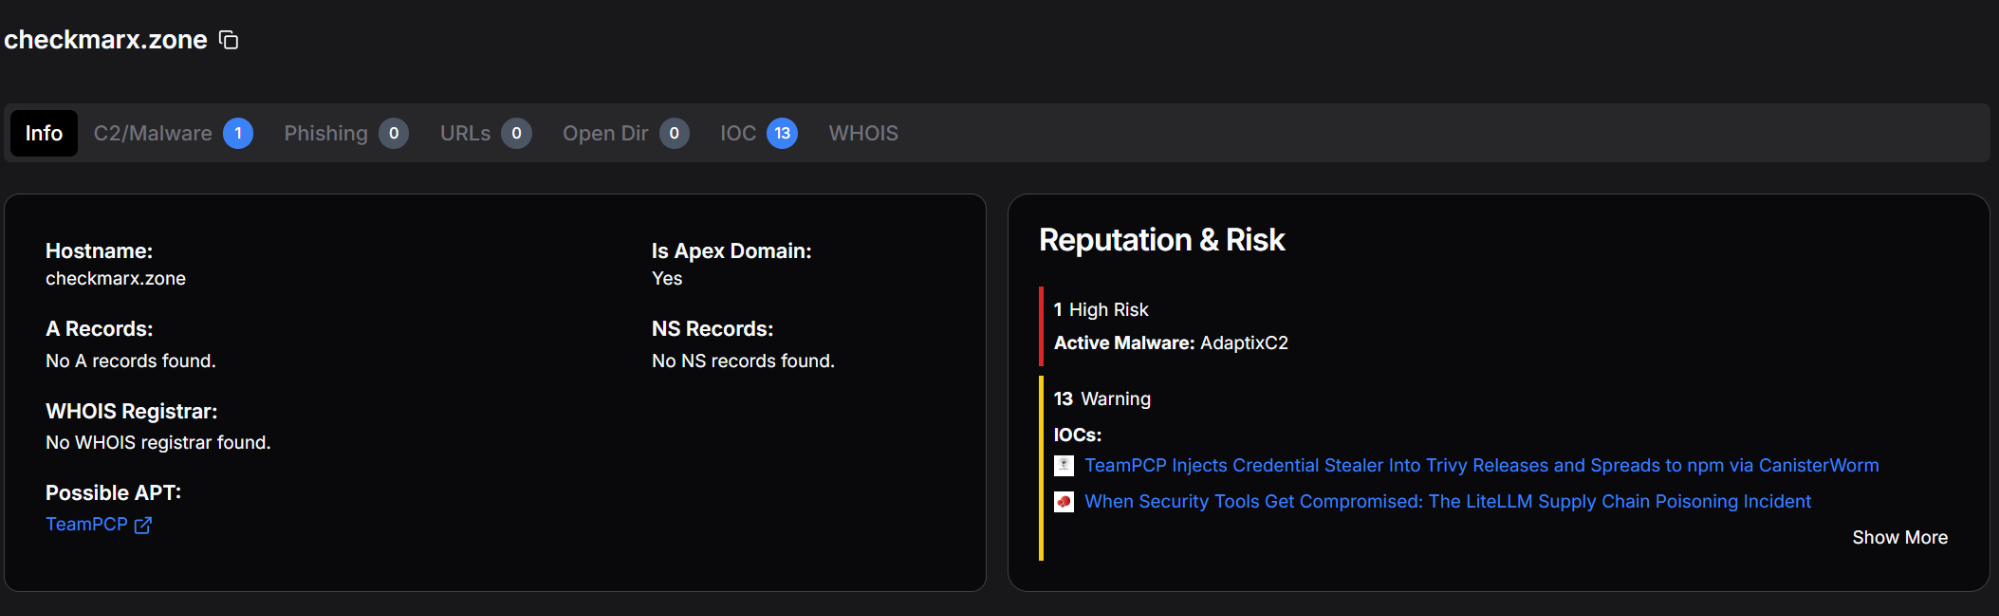Click the red favicon beside the LiteLLM article
This screenshot has height=616, width=1999.
[1064, 502]
